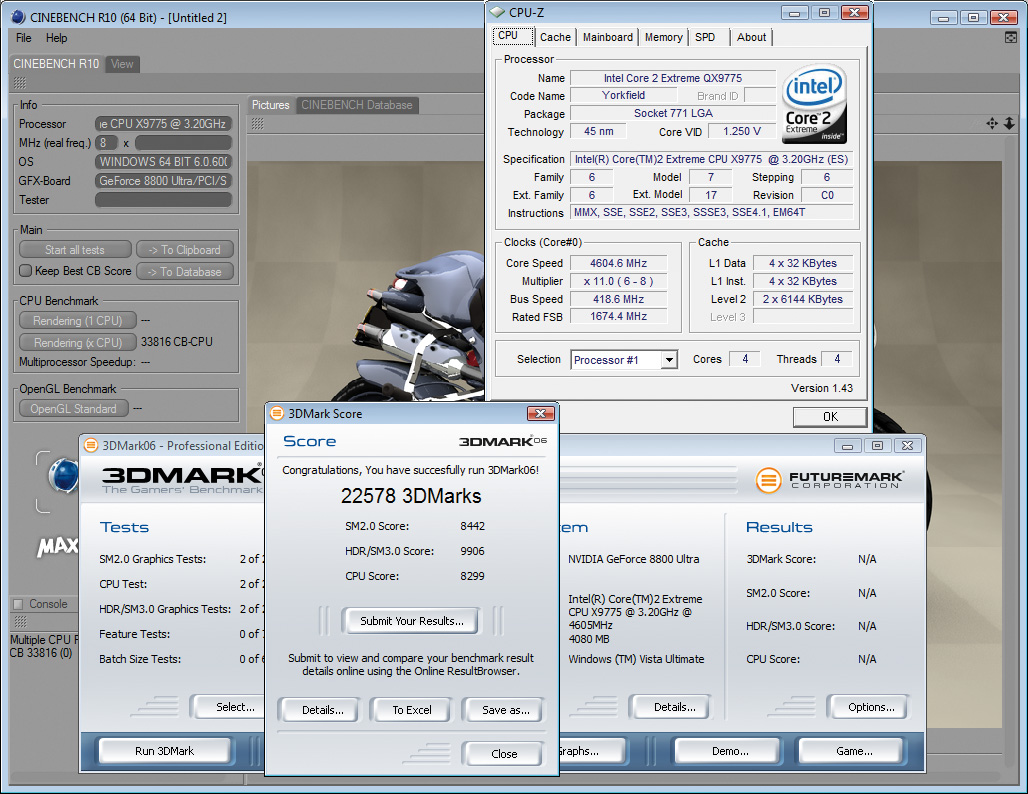Click Run 3DMark button

tap(165, 751)
